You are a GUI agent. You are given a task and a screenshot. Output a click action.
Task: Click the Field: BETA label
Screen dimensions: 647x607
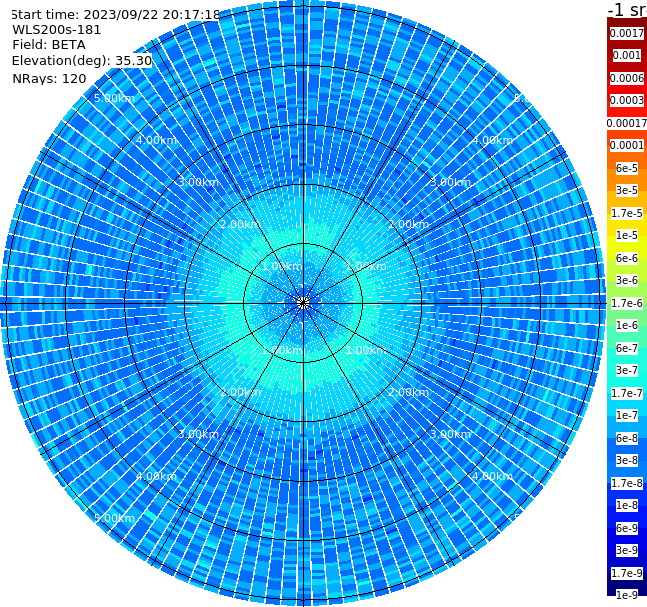[x=49, y=45]
